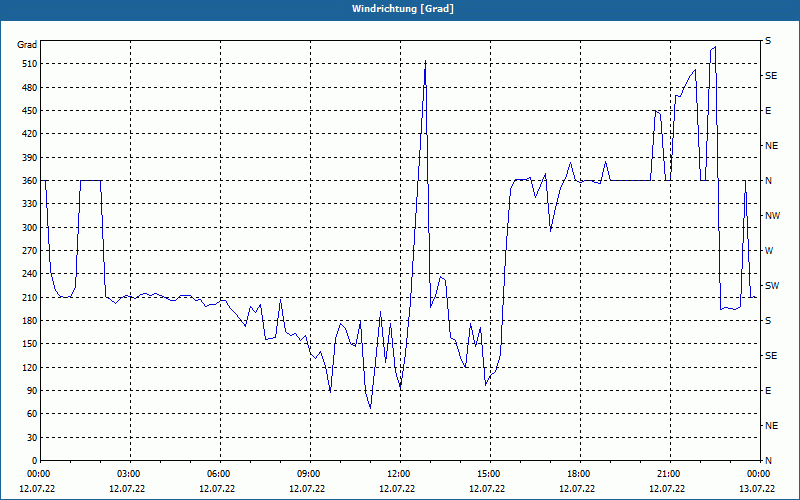Click the "E" compass label at 450 level
This screenshot has height=500, width=800.
pyautogui.click(x=768, y=111)
